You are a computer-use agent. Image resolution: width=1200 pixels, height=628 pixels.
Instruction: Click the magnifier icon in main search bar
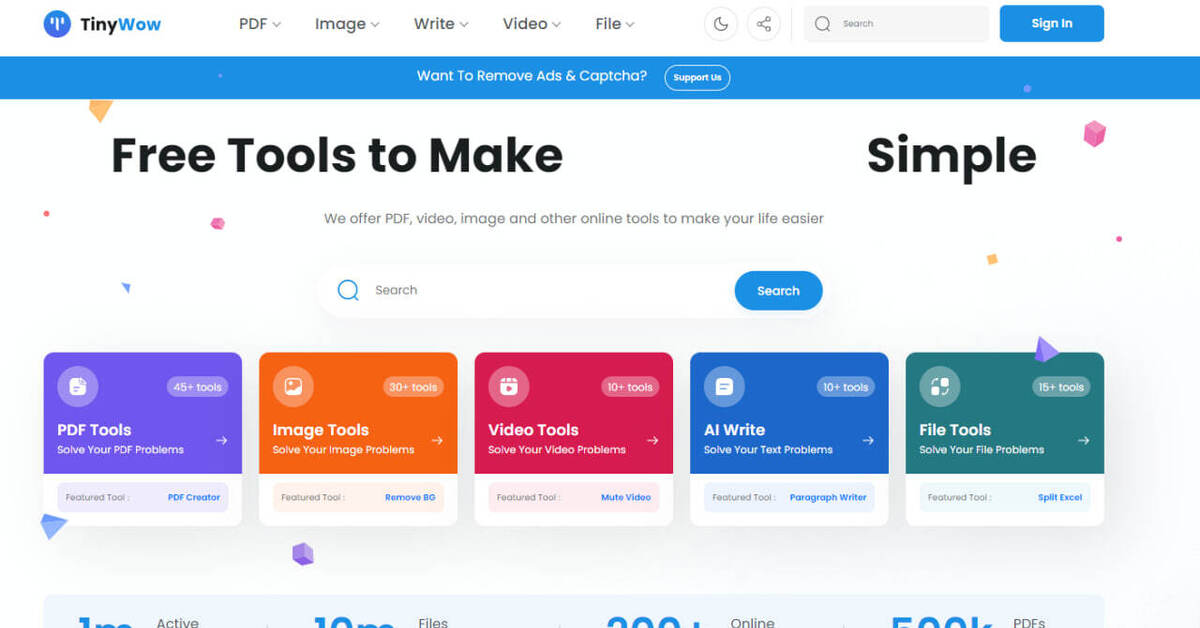[348, 290]
